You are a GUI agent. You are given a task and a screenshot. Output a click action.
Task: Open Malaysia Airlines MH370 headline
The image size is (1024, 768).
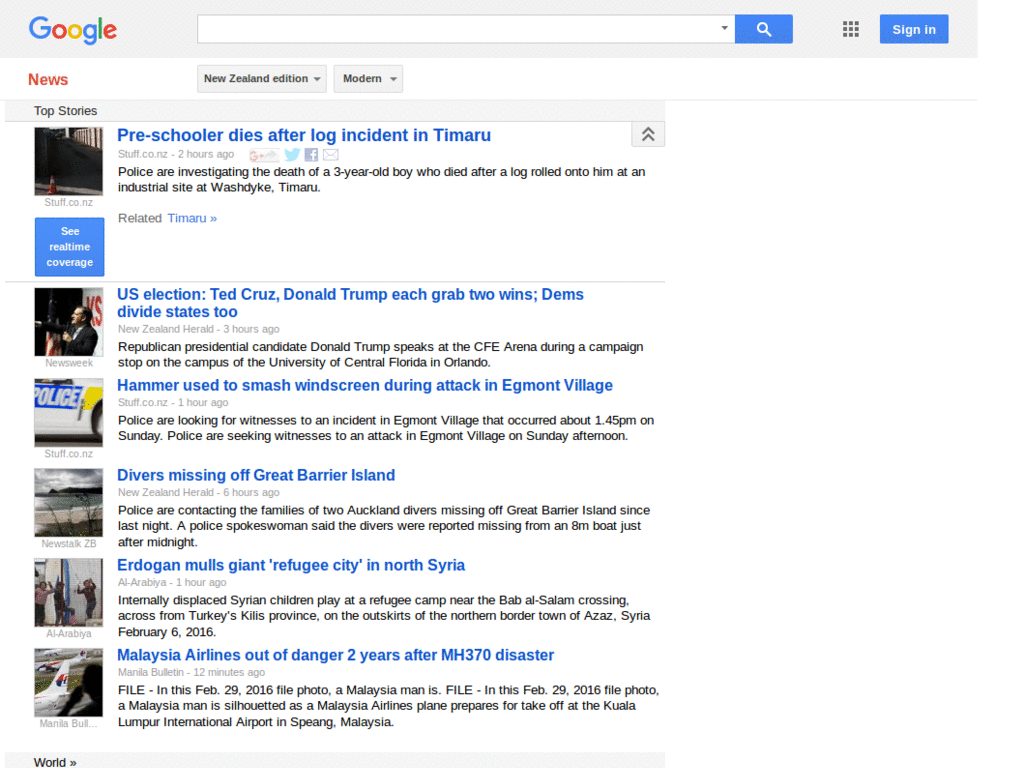click(x=336, y=655)
